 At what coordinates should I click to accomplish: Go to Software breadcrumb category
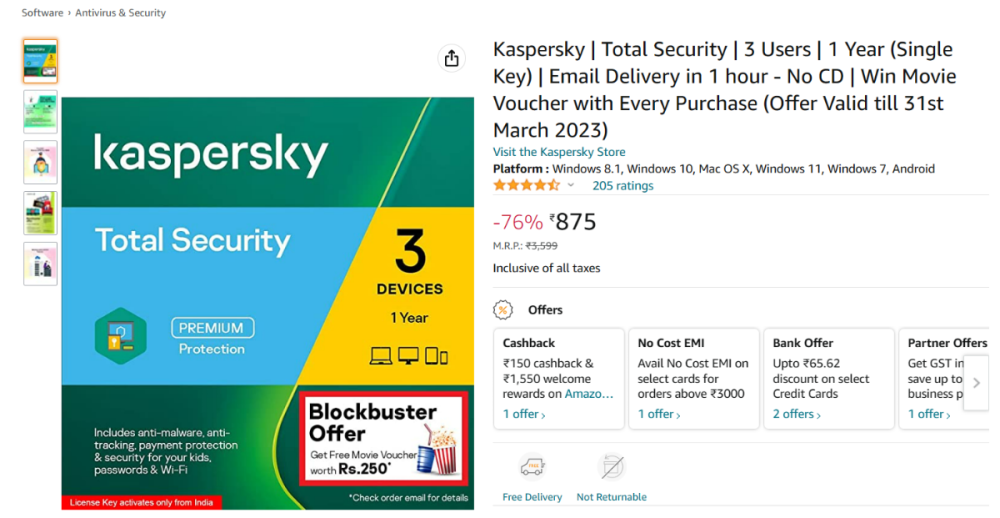43,13
